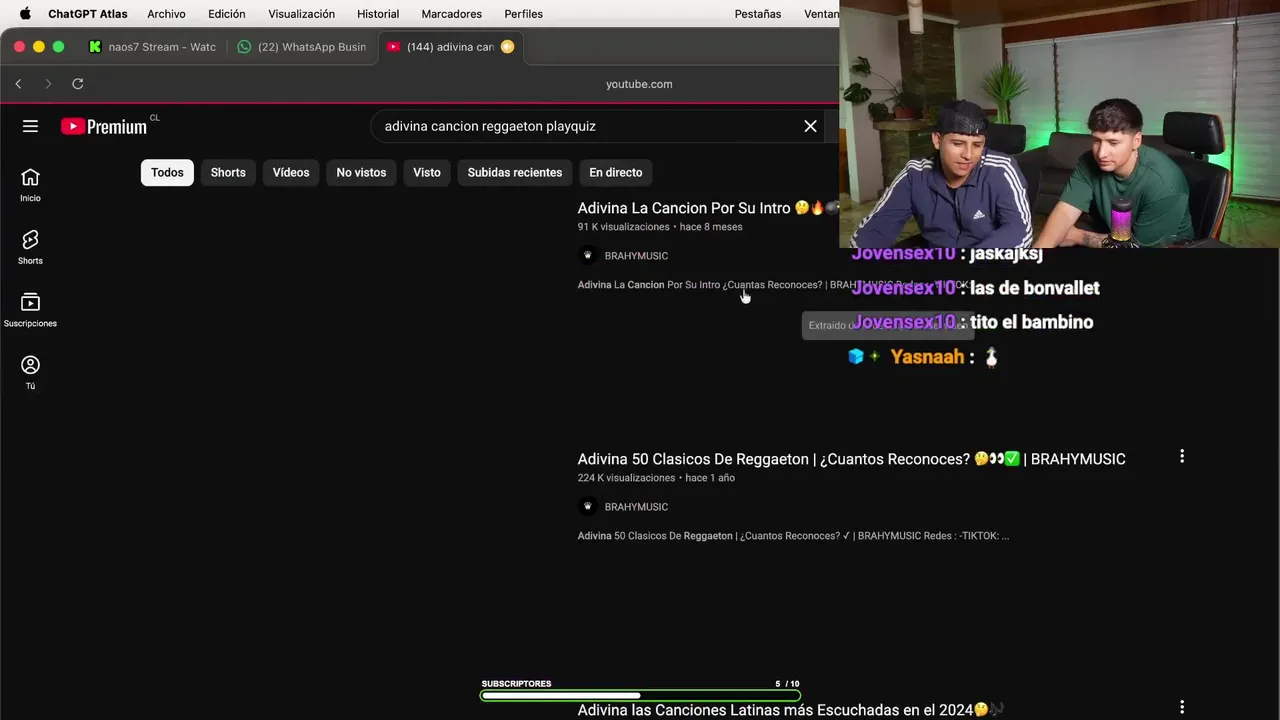Image resolution: width=1280 pixels, height=720 pixels.
Task: Select the adivina cancion YouTube tab
Action: (451, 47)
